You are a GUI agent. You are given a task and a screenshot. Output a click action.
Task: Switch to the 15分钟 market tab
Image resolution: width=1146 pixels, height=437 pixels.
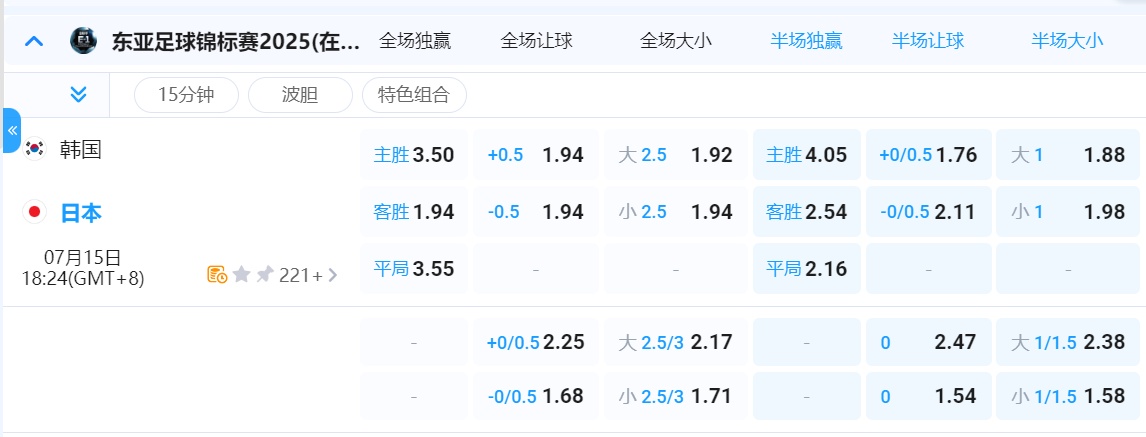pyautogui.click(x=186, y=95)
